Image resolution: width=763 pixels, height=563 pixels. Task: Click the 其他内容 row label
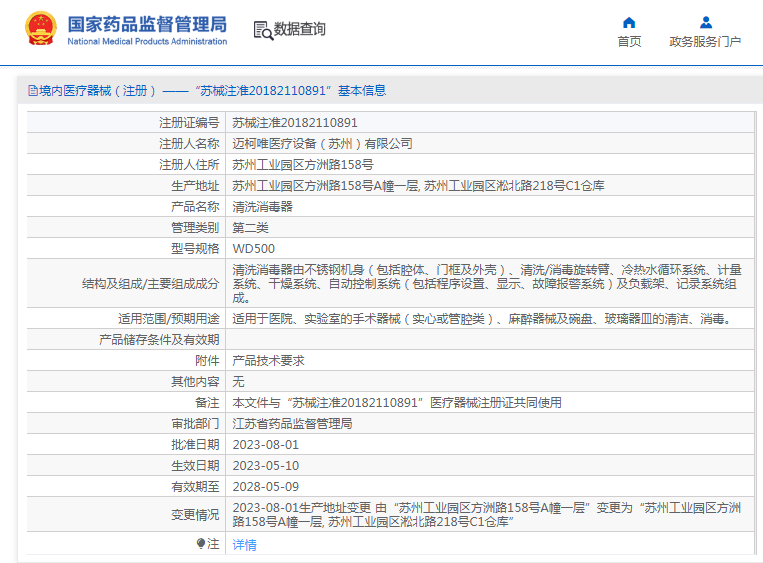tap(195, 381)
